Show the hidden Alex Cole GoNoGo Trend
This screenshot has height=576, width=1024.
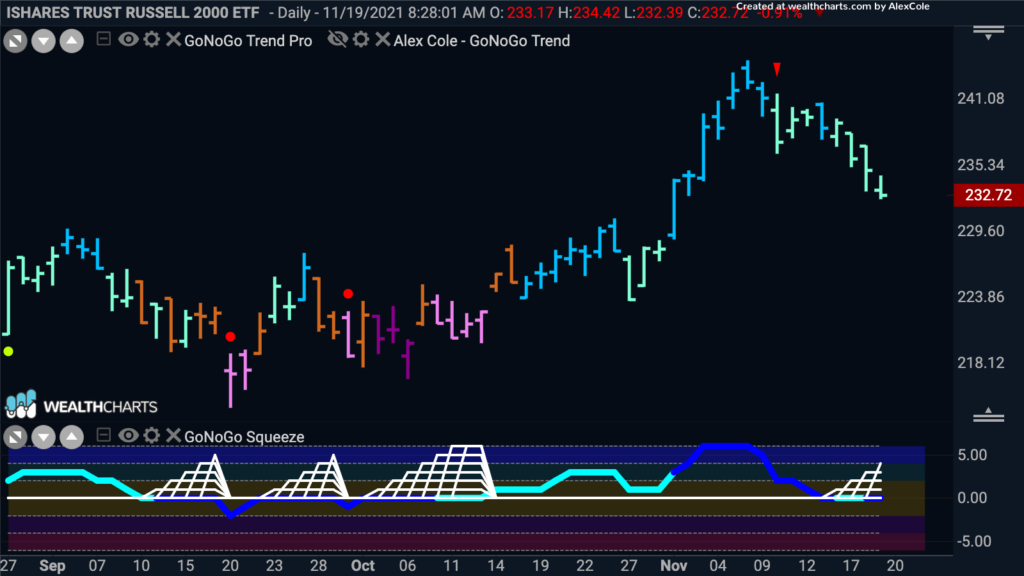tap(338, 41)
